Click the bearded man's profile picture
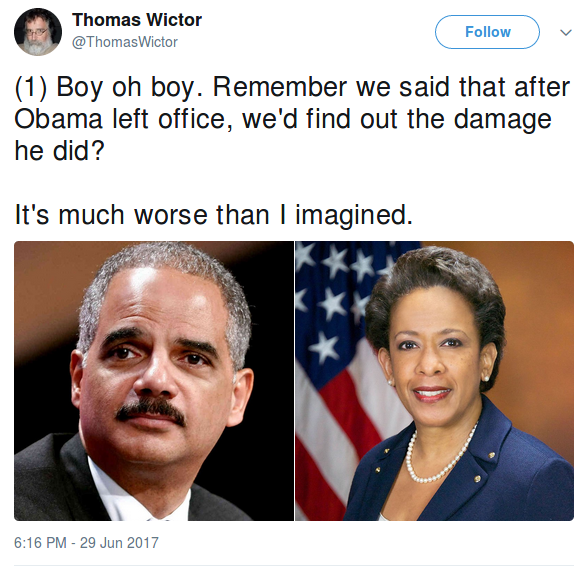Viewport: 583px width, 566px height. point(38,32)
